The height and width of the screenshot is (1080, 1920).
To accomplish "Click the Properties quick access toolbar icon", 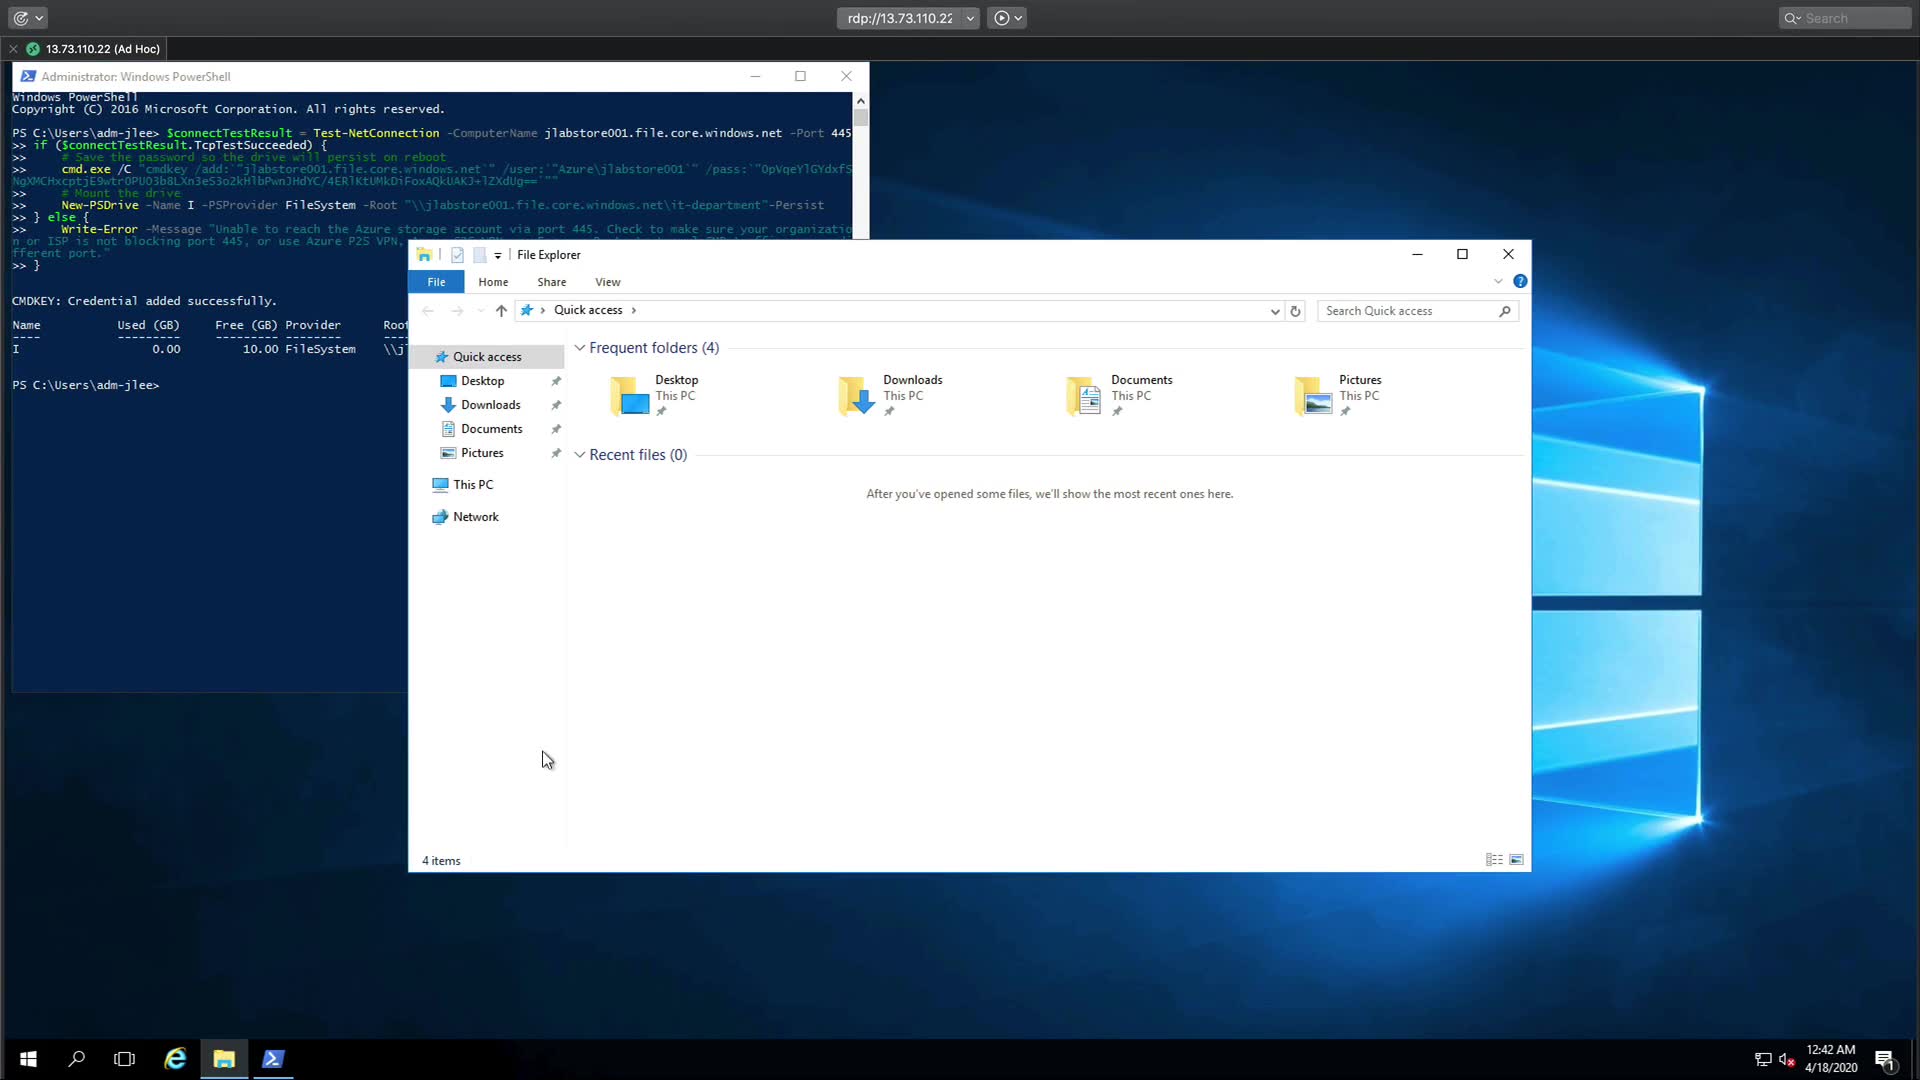I will coord(457,255).
